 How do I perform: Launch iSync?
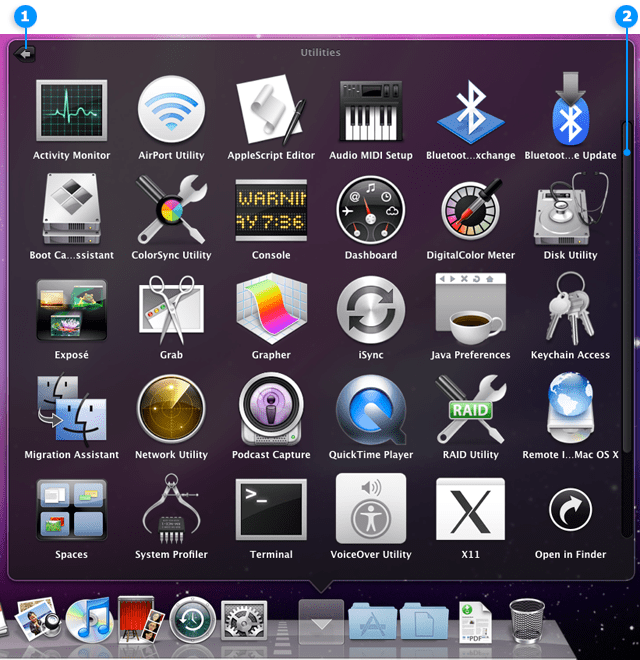click(x=371, y=310)
